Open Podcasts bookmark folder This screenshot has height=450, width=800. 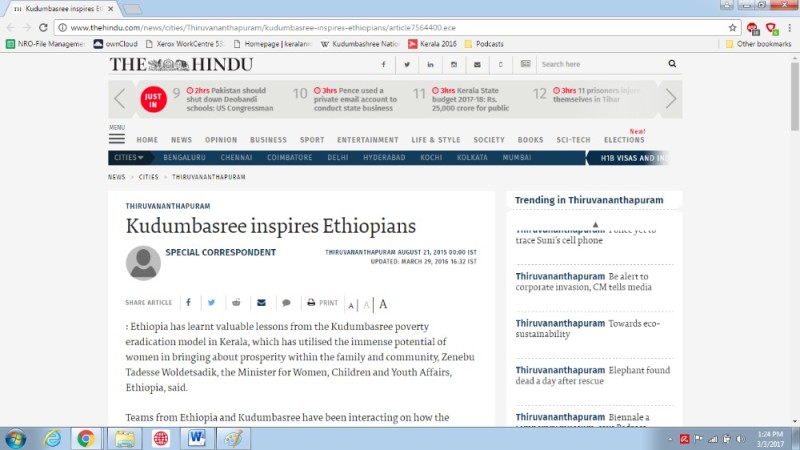484,44
